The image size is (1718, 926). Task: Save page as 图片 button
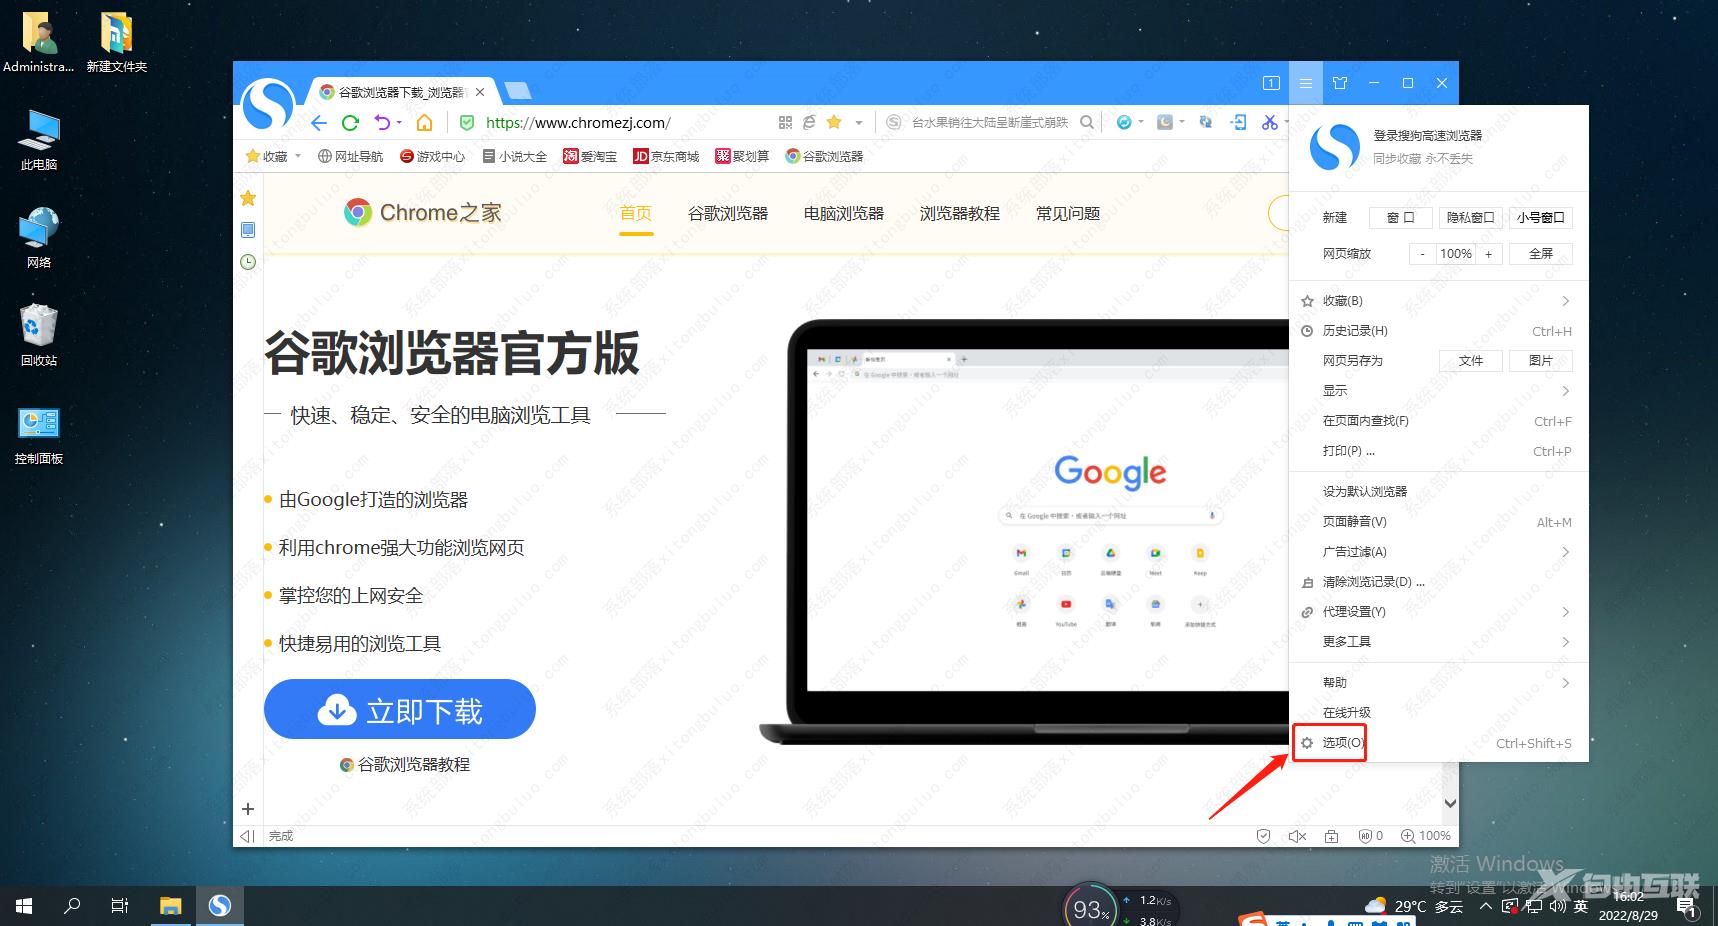click(1541, 361)
